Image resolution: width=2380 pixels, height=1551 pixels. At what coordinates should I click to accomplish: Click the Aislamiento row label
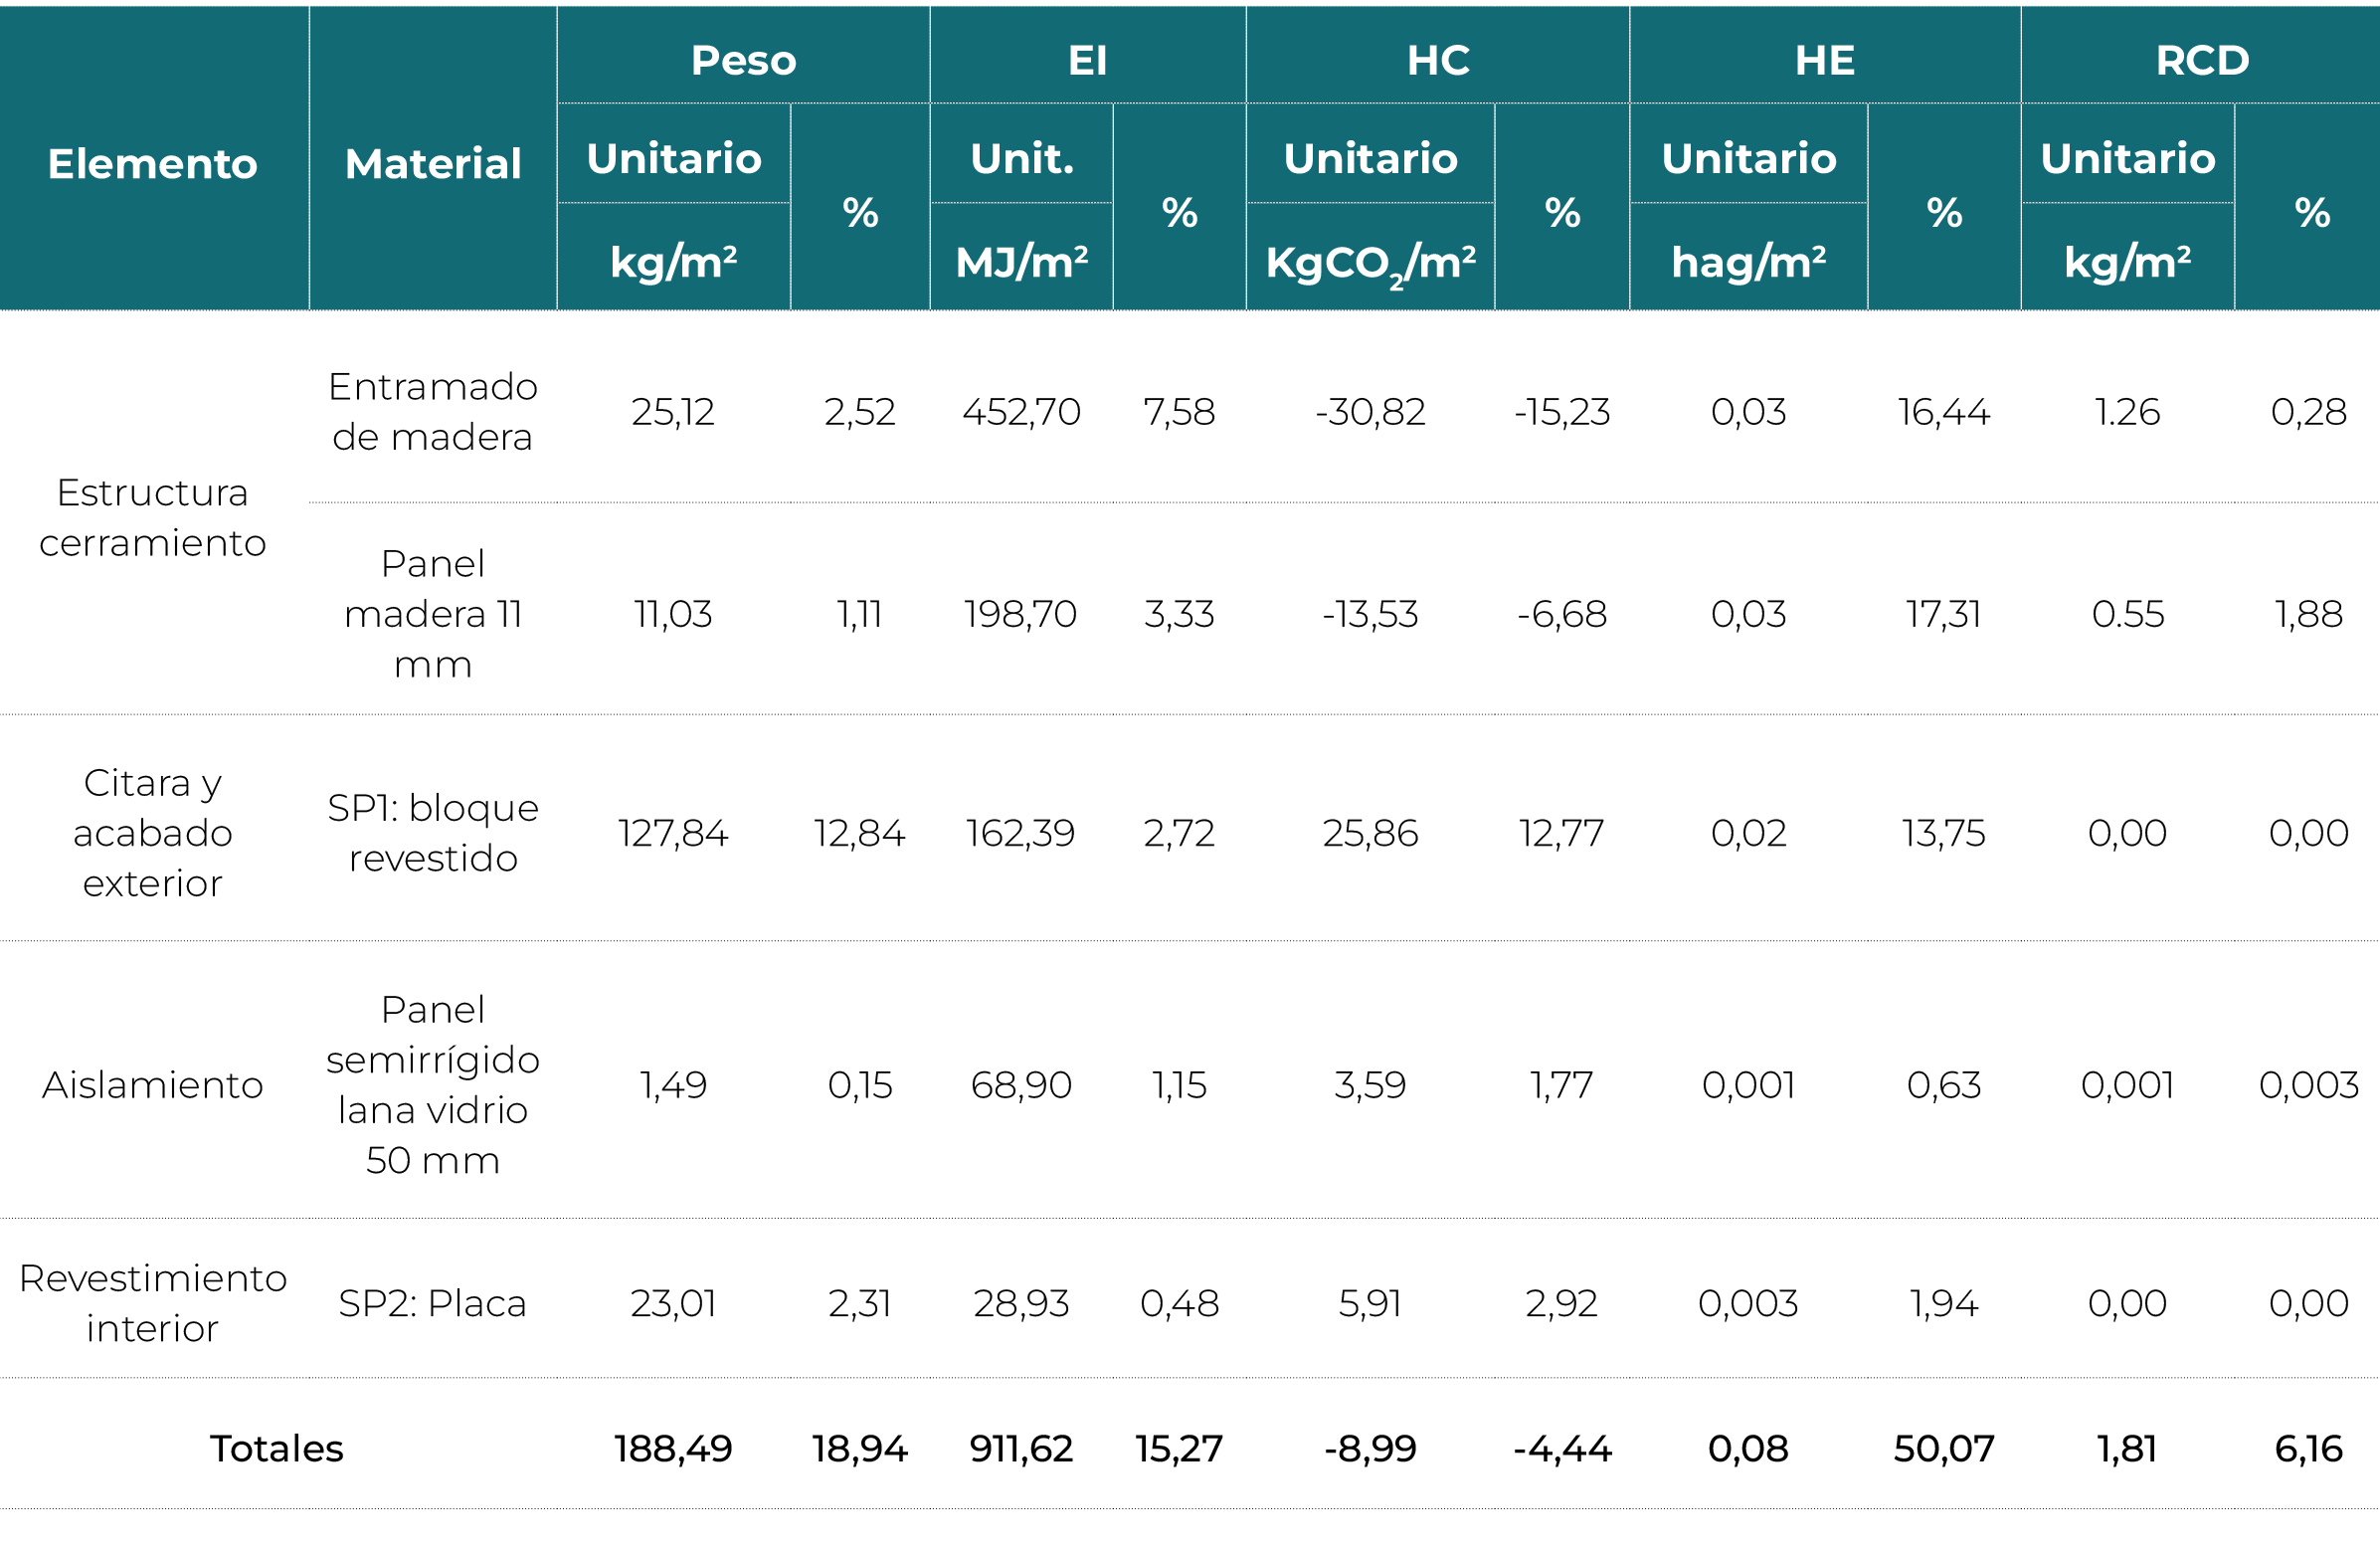(152, 1084)
